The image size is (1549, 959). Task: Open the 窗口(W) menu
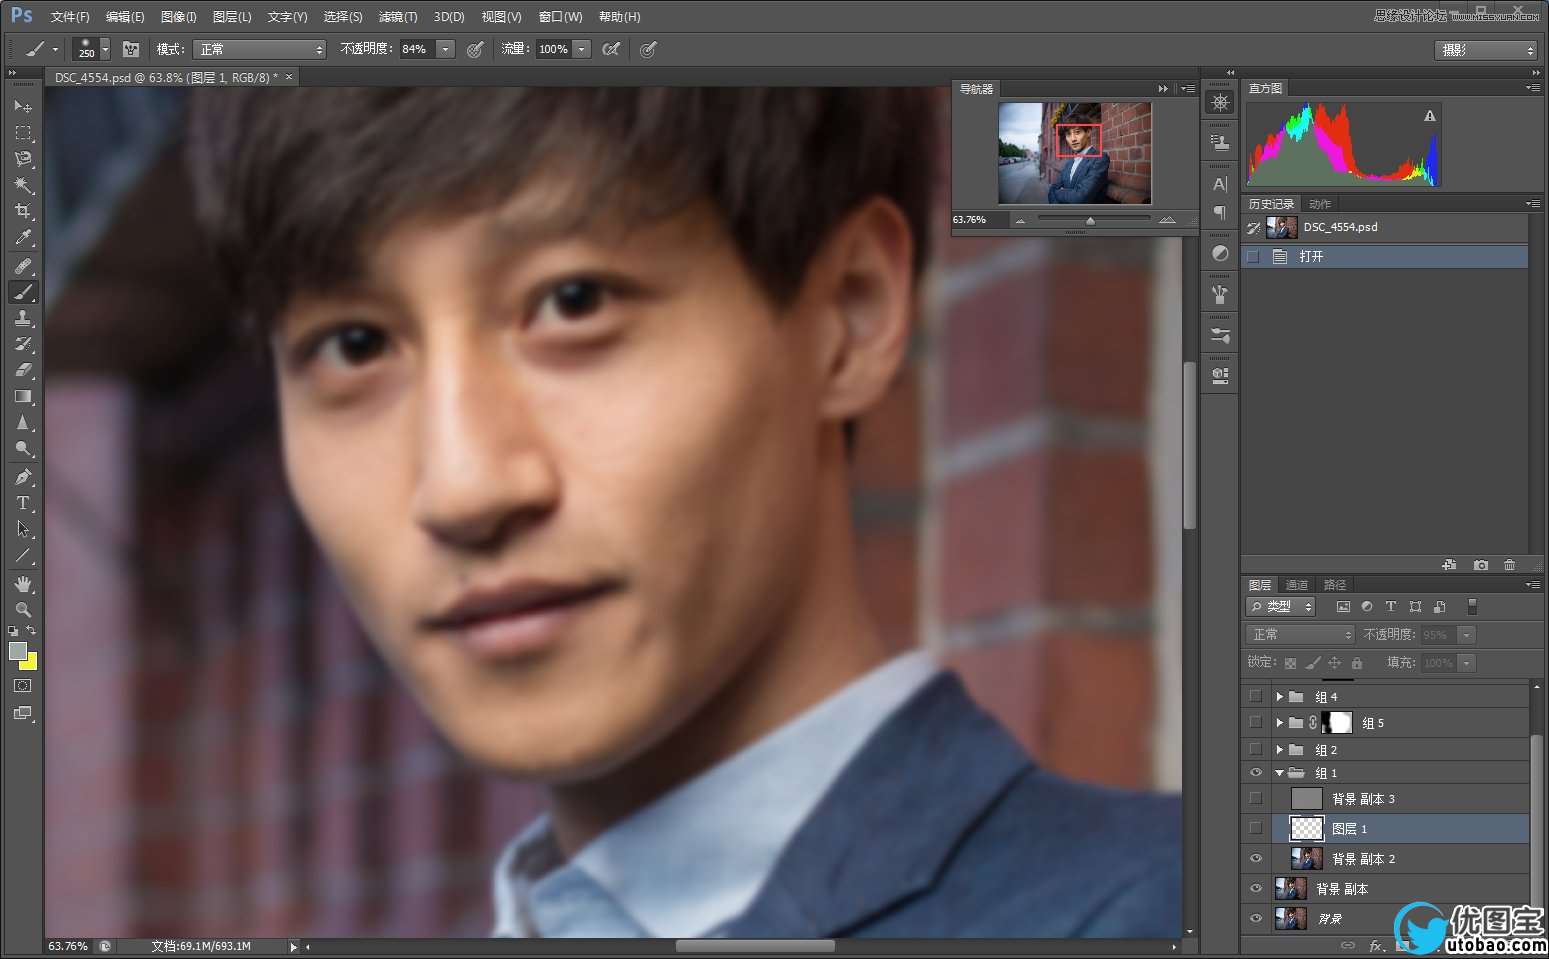(560, 17)
